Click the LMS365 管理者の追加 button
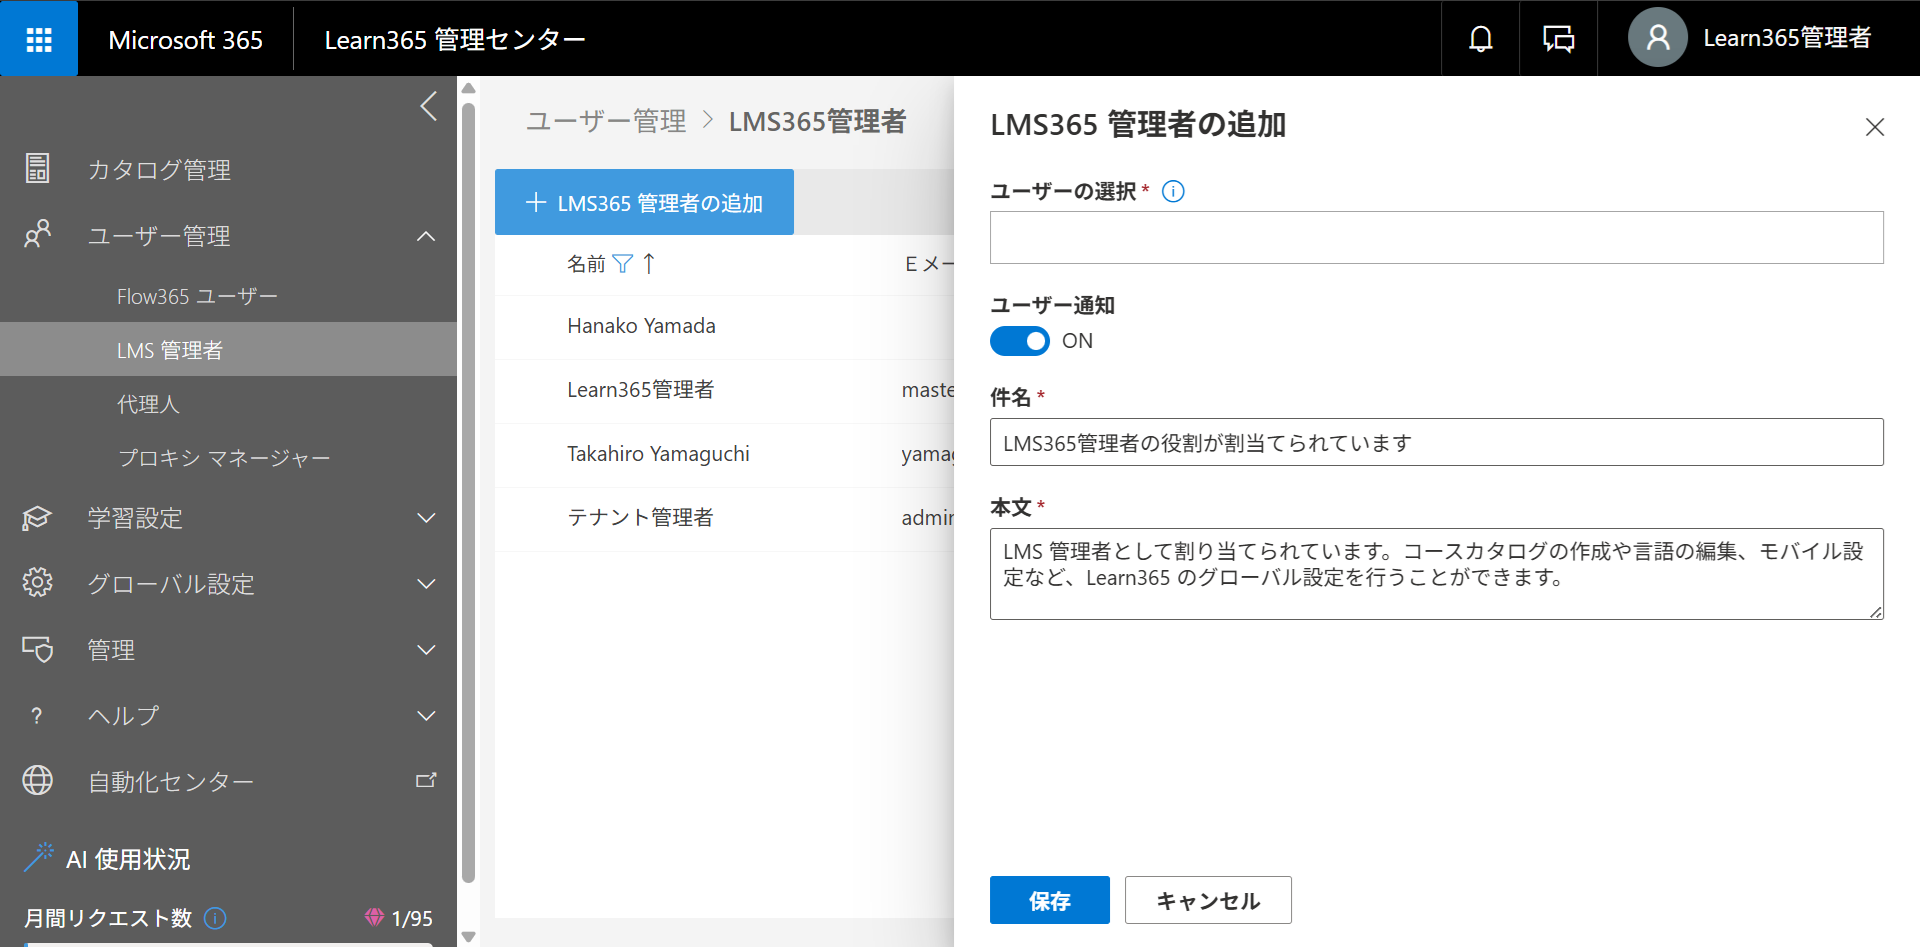 (x=644, y=202)
